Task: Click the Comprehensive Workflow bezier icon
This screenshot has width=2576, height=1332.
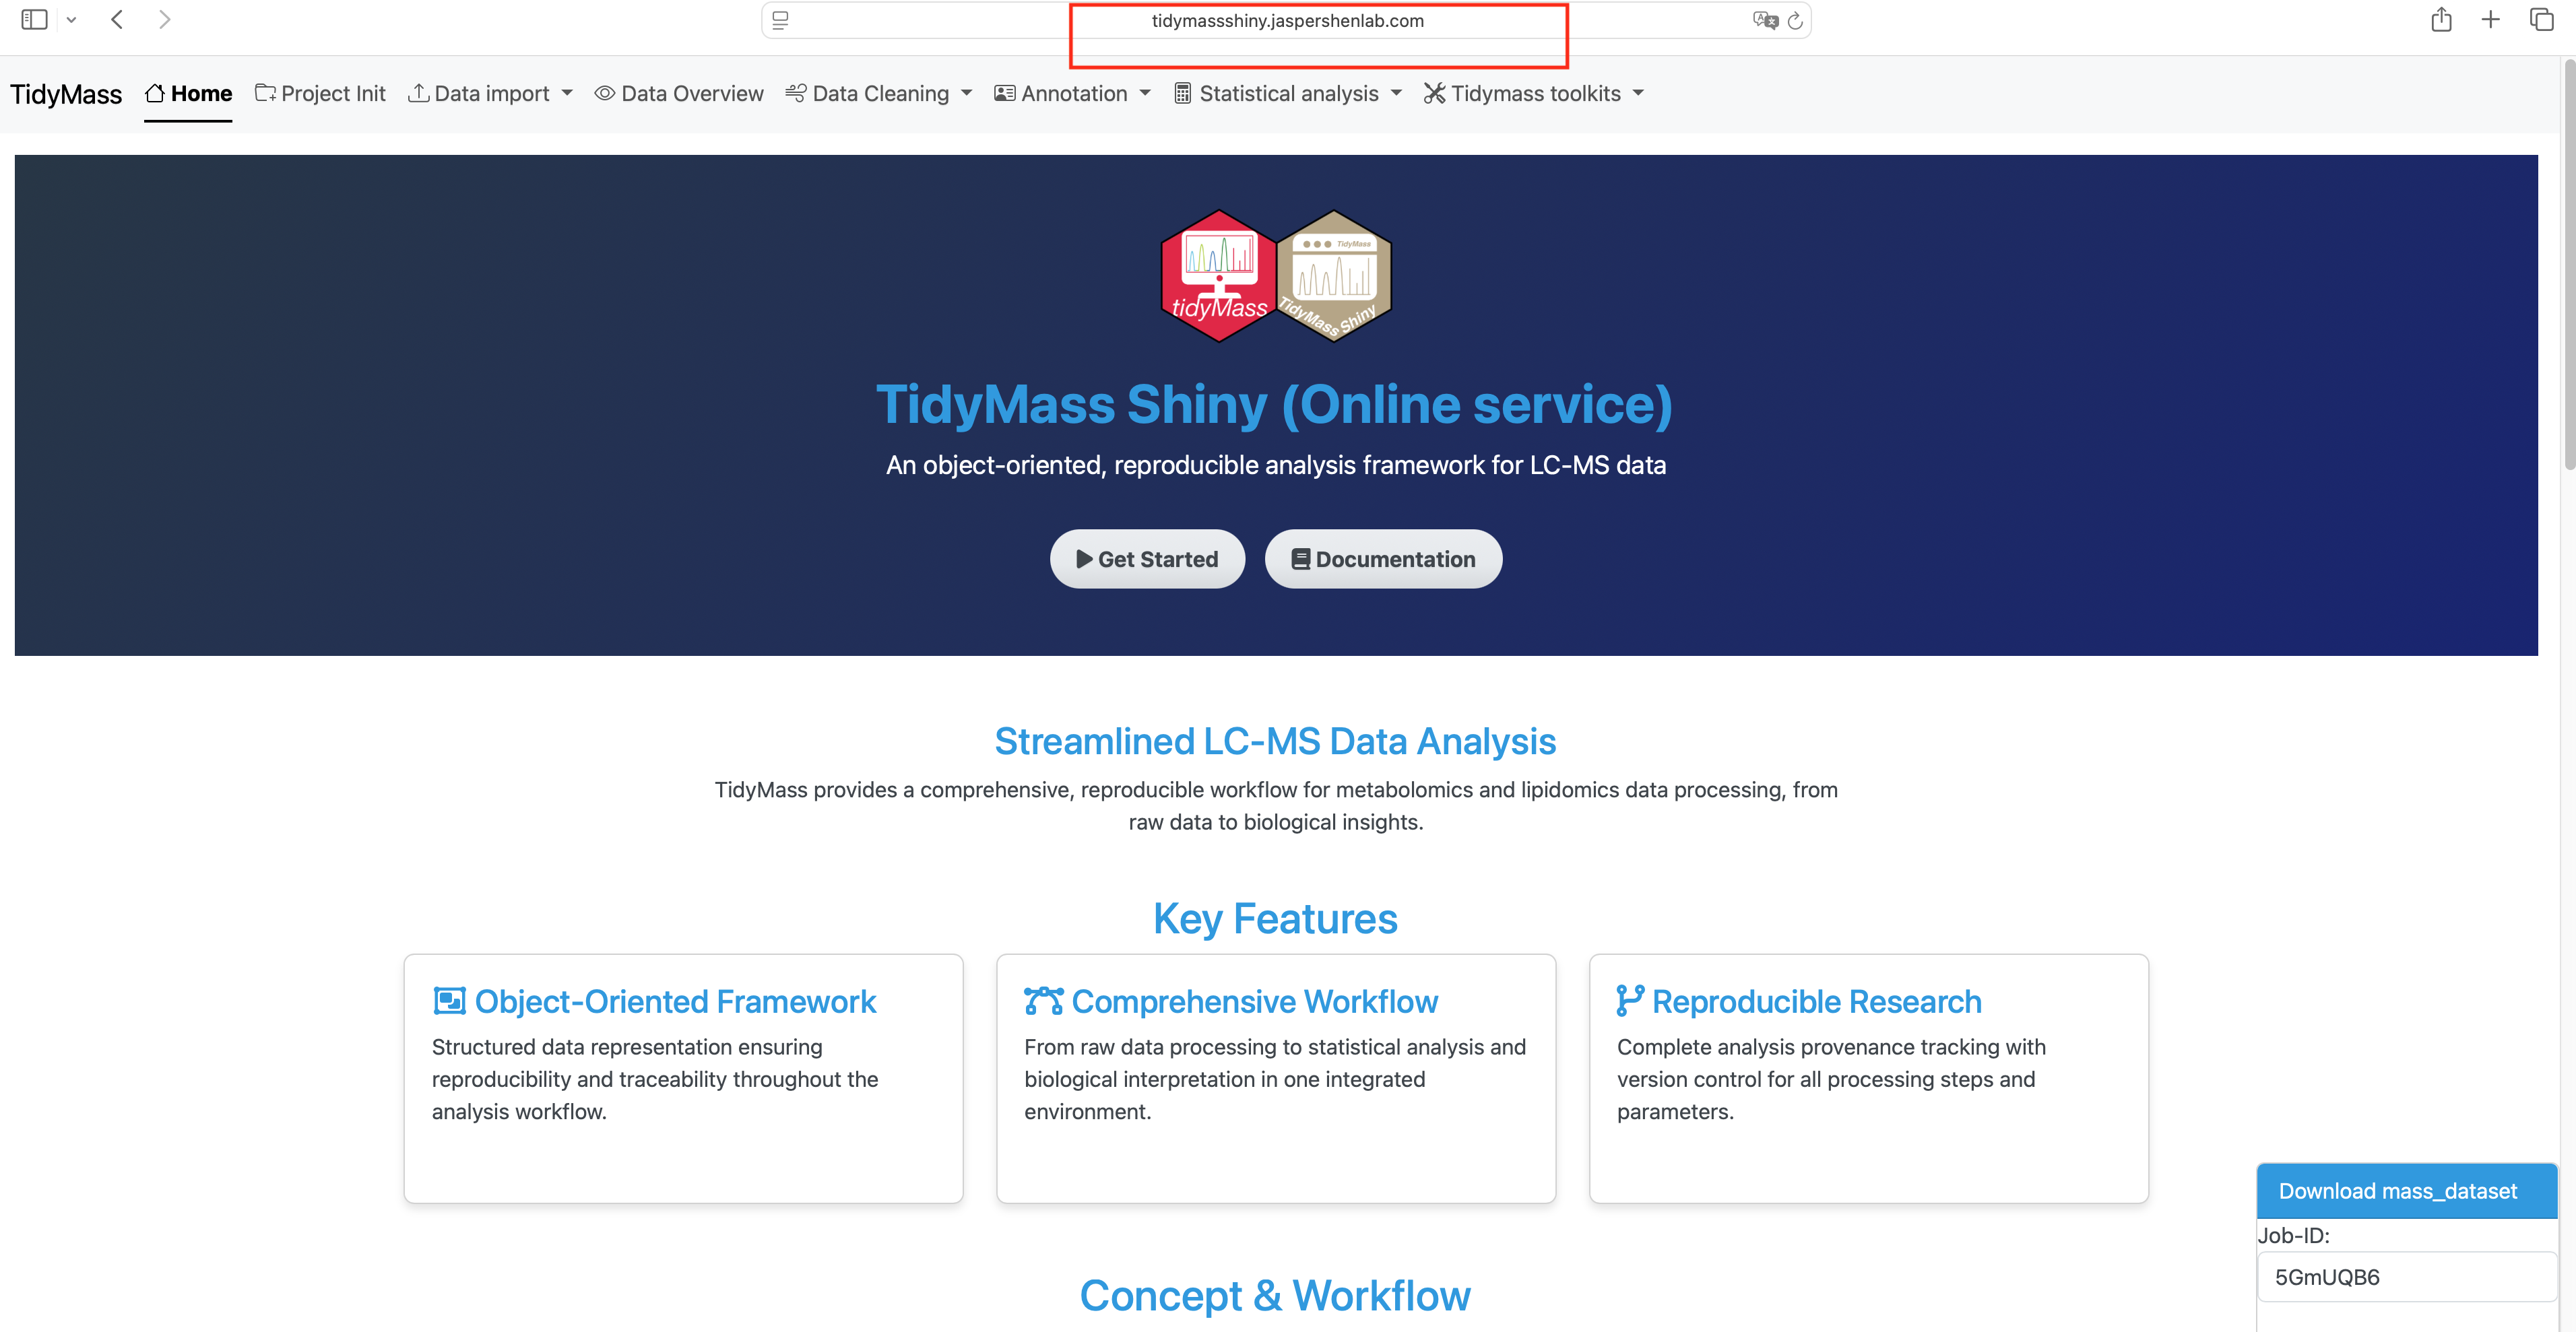Action: (x=1043, y=1001)
